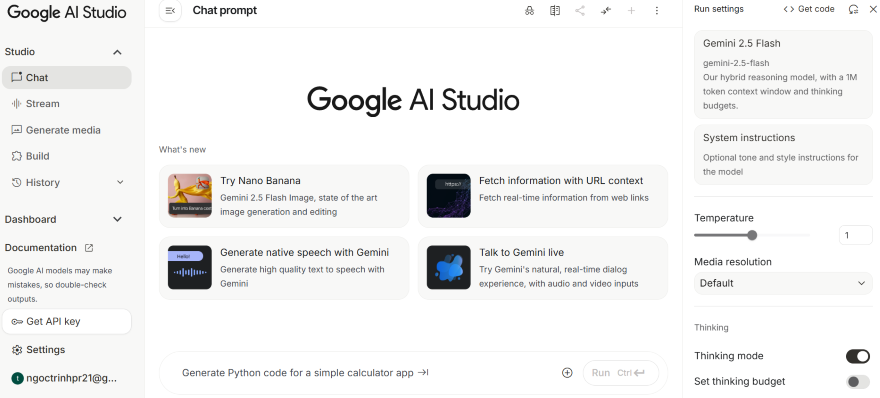Viewport: 880px width, 398px height.
Task: Click the Temperature value field
Action: pyautogui.click(x=855, y=235)
